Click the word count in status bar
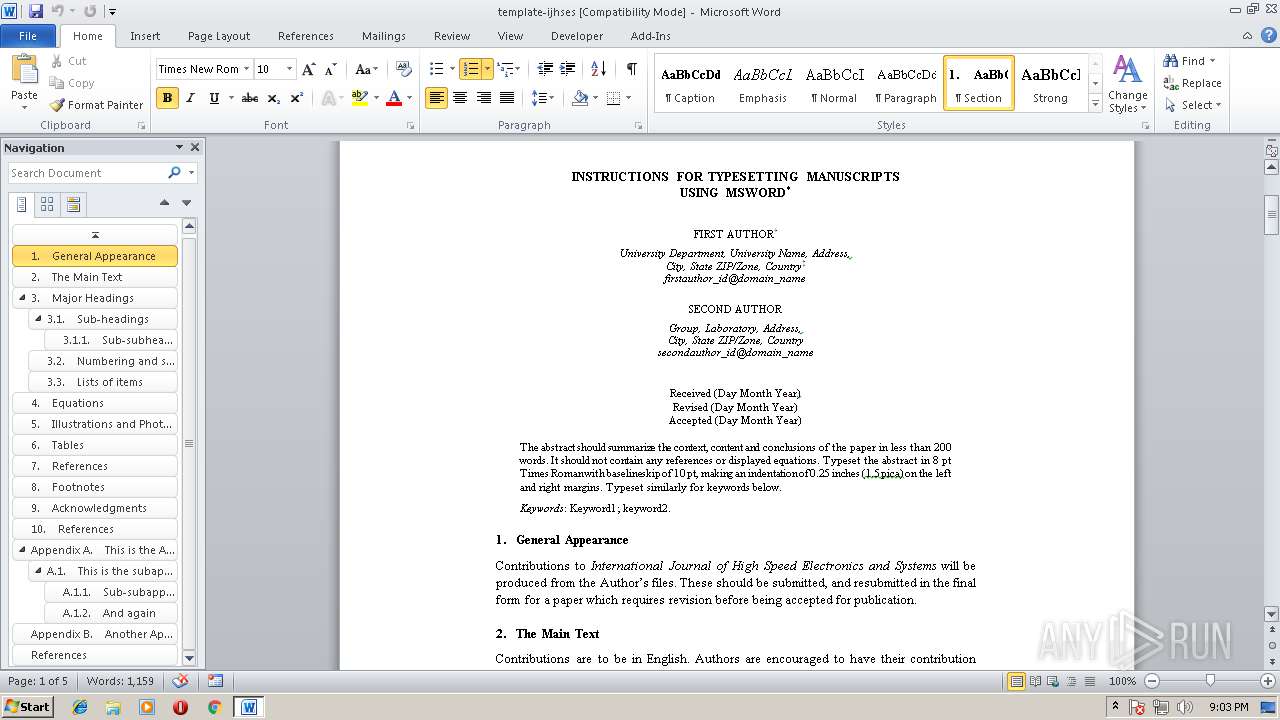1280x720 pixels. [120, 681]
